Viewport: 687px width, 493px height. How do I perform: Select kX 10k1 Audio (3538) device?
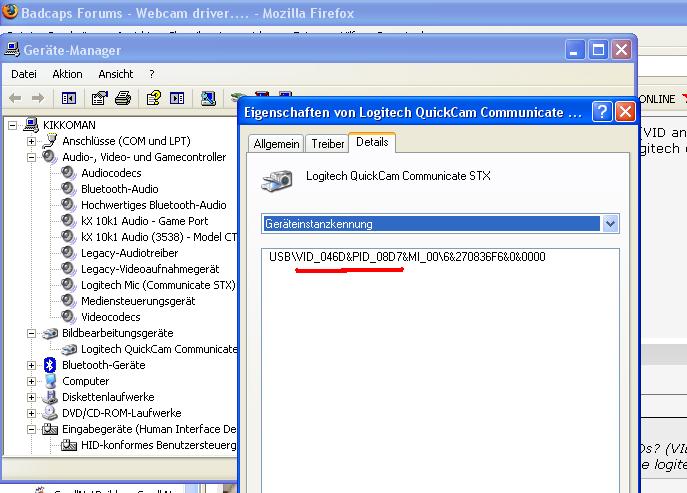[159, 237]
